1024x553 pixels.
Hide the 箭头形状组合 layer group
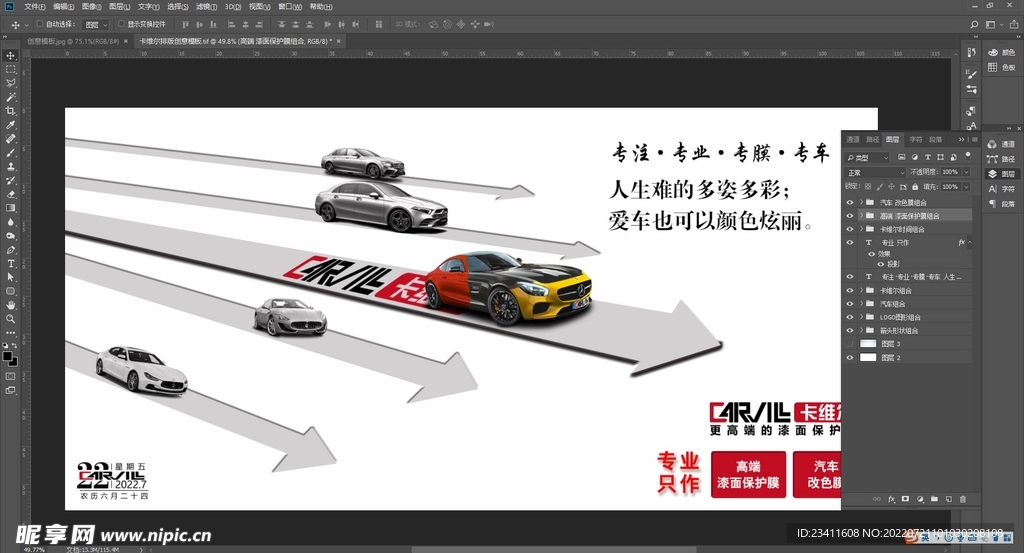[850, 330]
